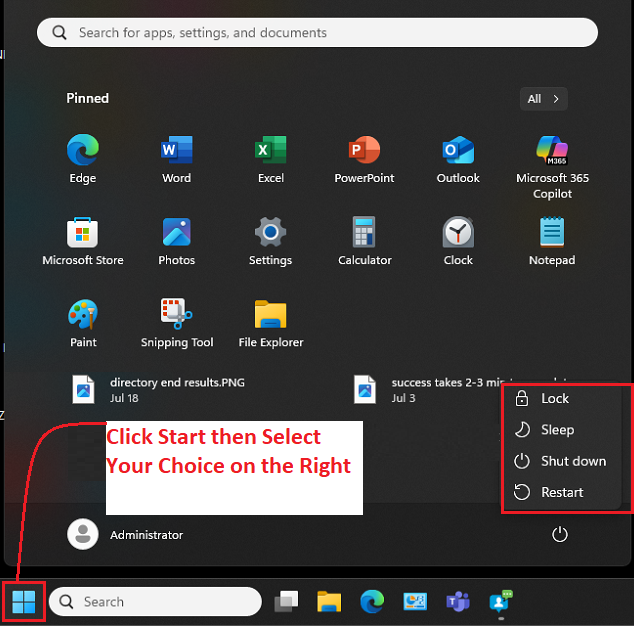Select Lock from the power menu
This screenshot has width=634, height=627.
coord(555,398)
